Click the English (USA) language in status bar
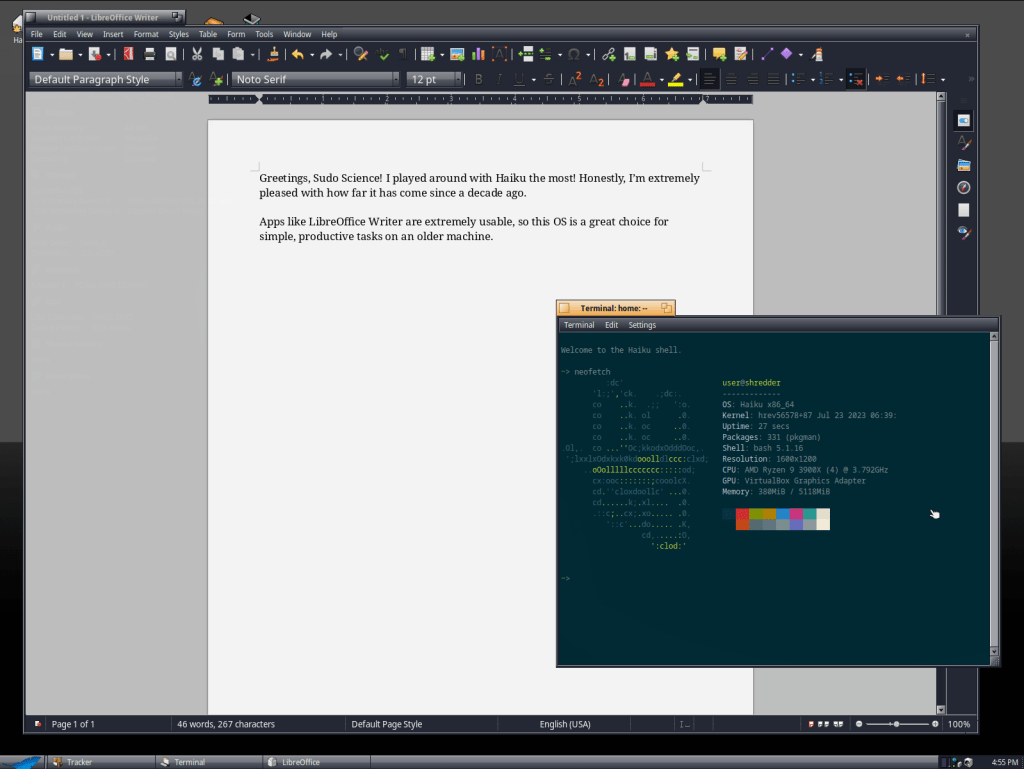 565,724
